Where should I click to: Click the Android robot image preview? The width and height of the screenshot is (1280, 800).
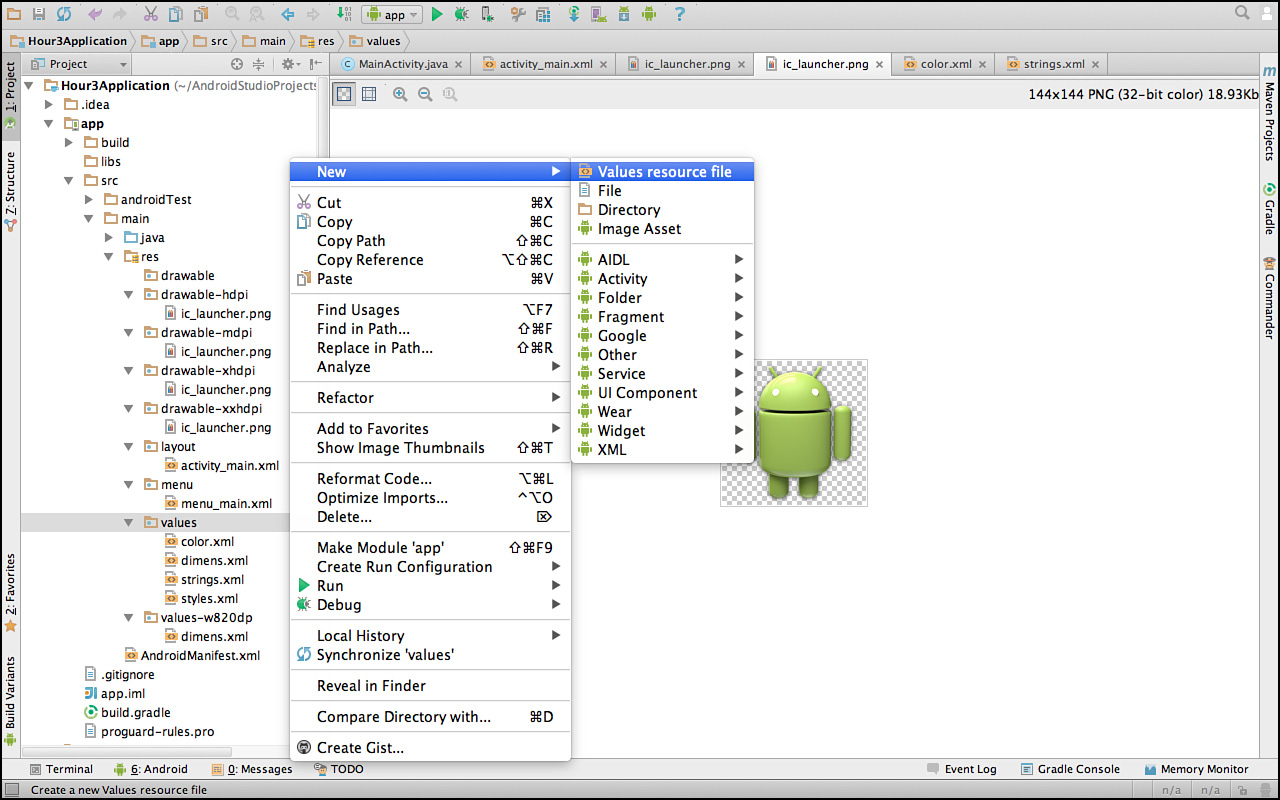click(x=794, y=433)
